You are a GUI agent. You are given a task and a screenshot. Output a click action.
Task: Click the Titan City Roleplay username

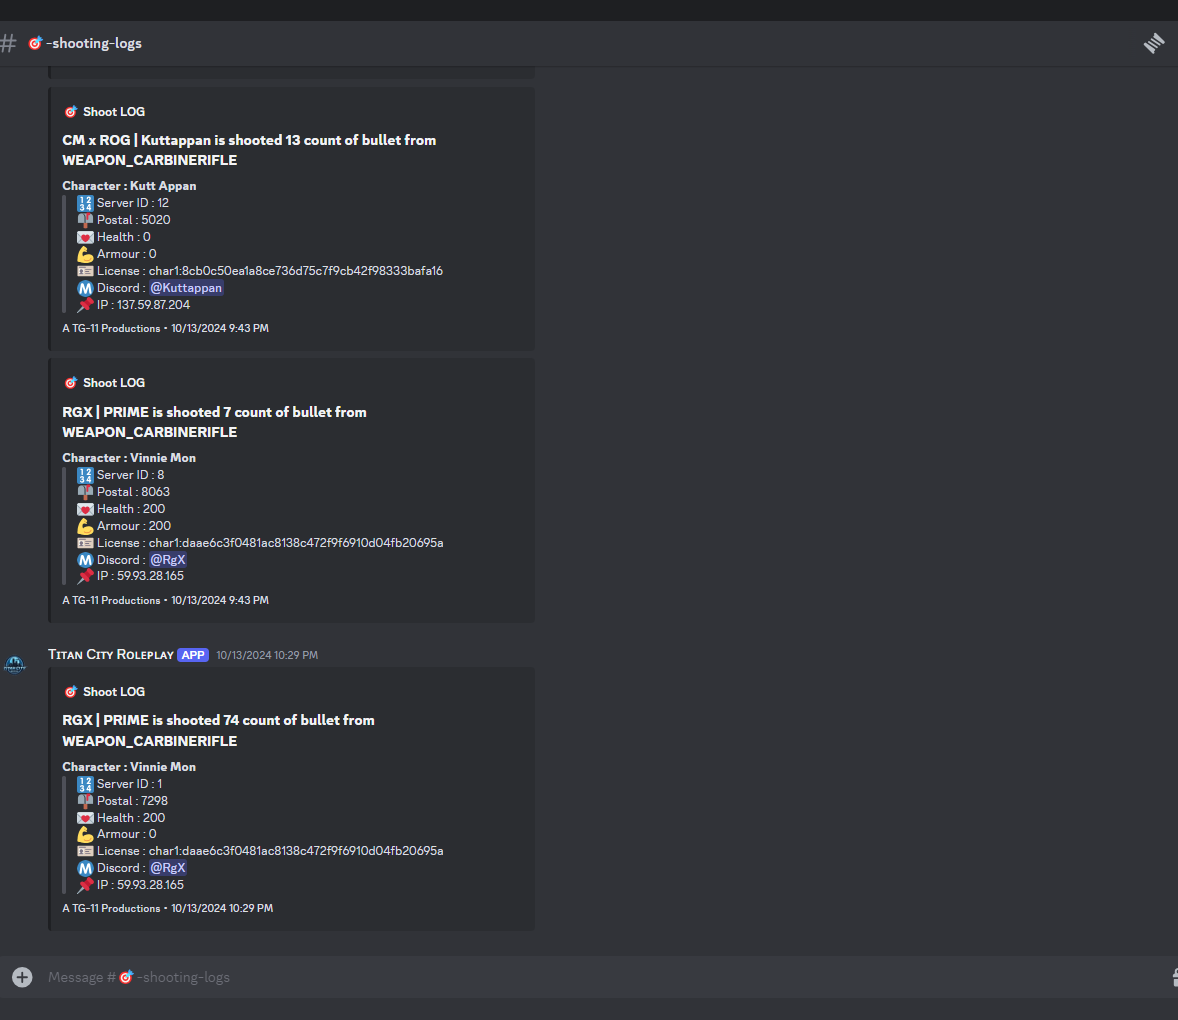[110, 654]
